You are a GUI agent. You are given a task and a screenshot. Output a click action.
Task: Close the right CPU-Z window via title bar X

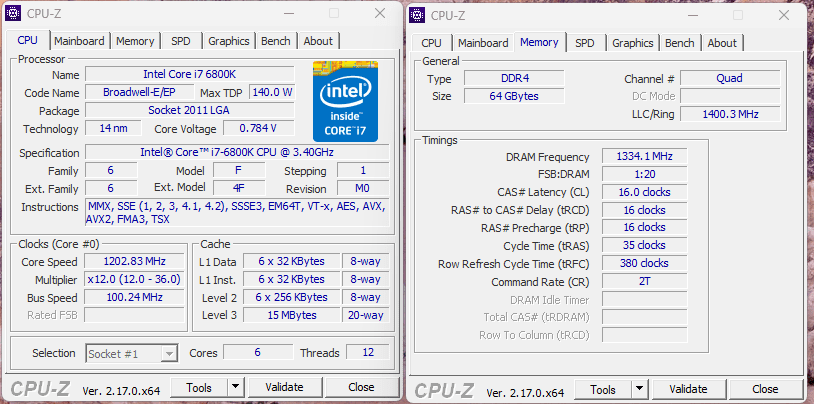784,16
